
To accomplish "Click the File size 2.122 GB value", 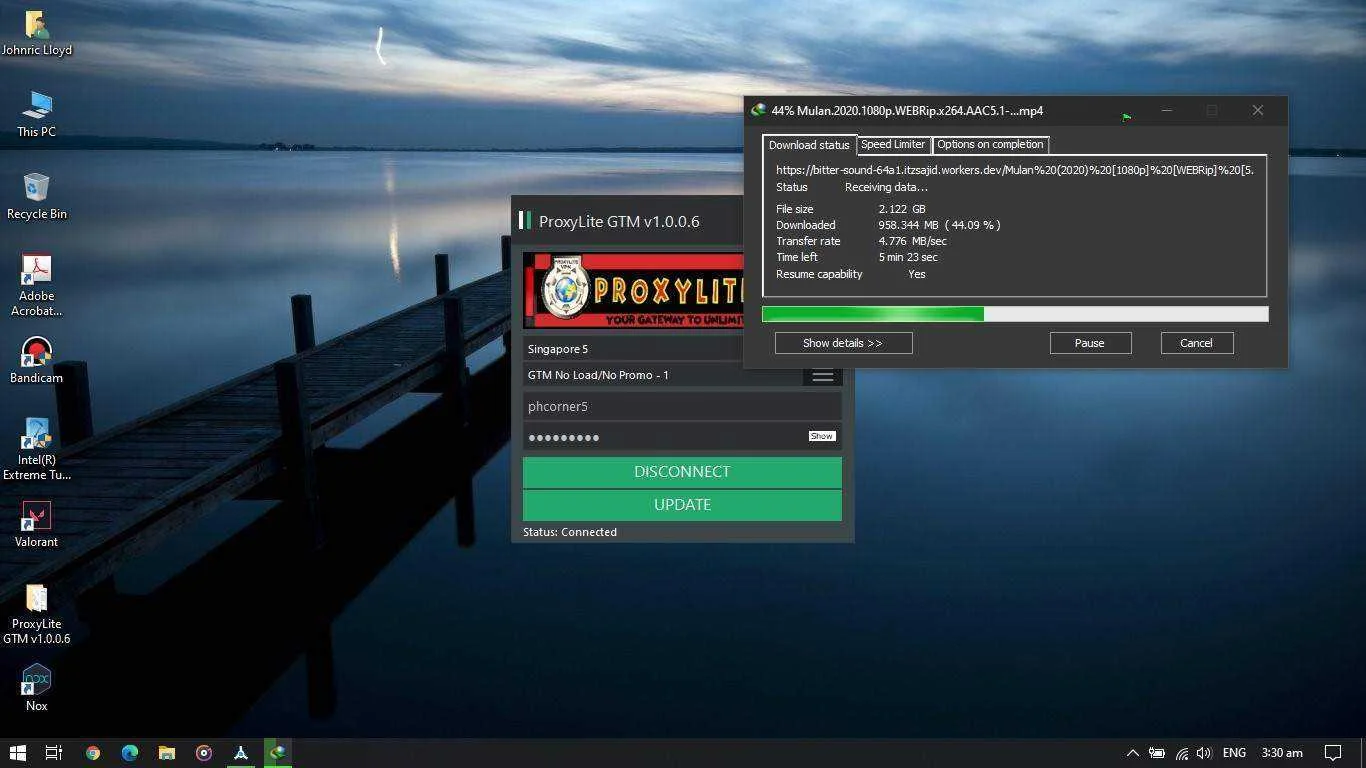I will pos(902,209).
